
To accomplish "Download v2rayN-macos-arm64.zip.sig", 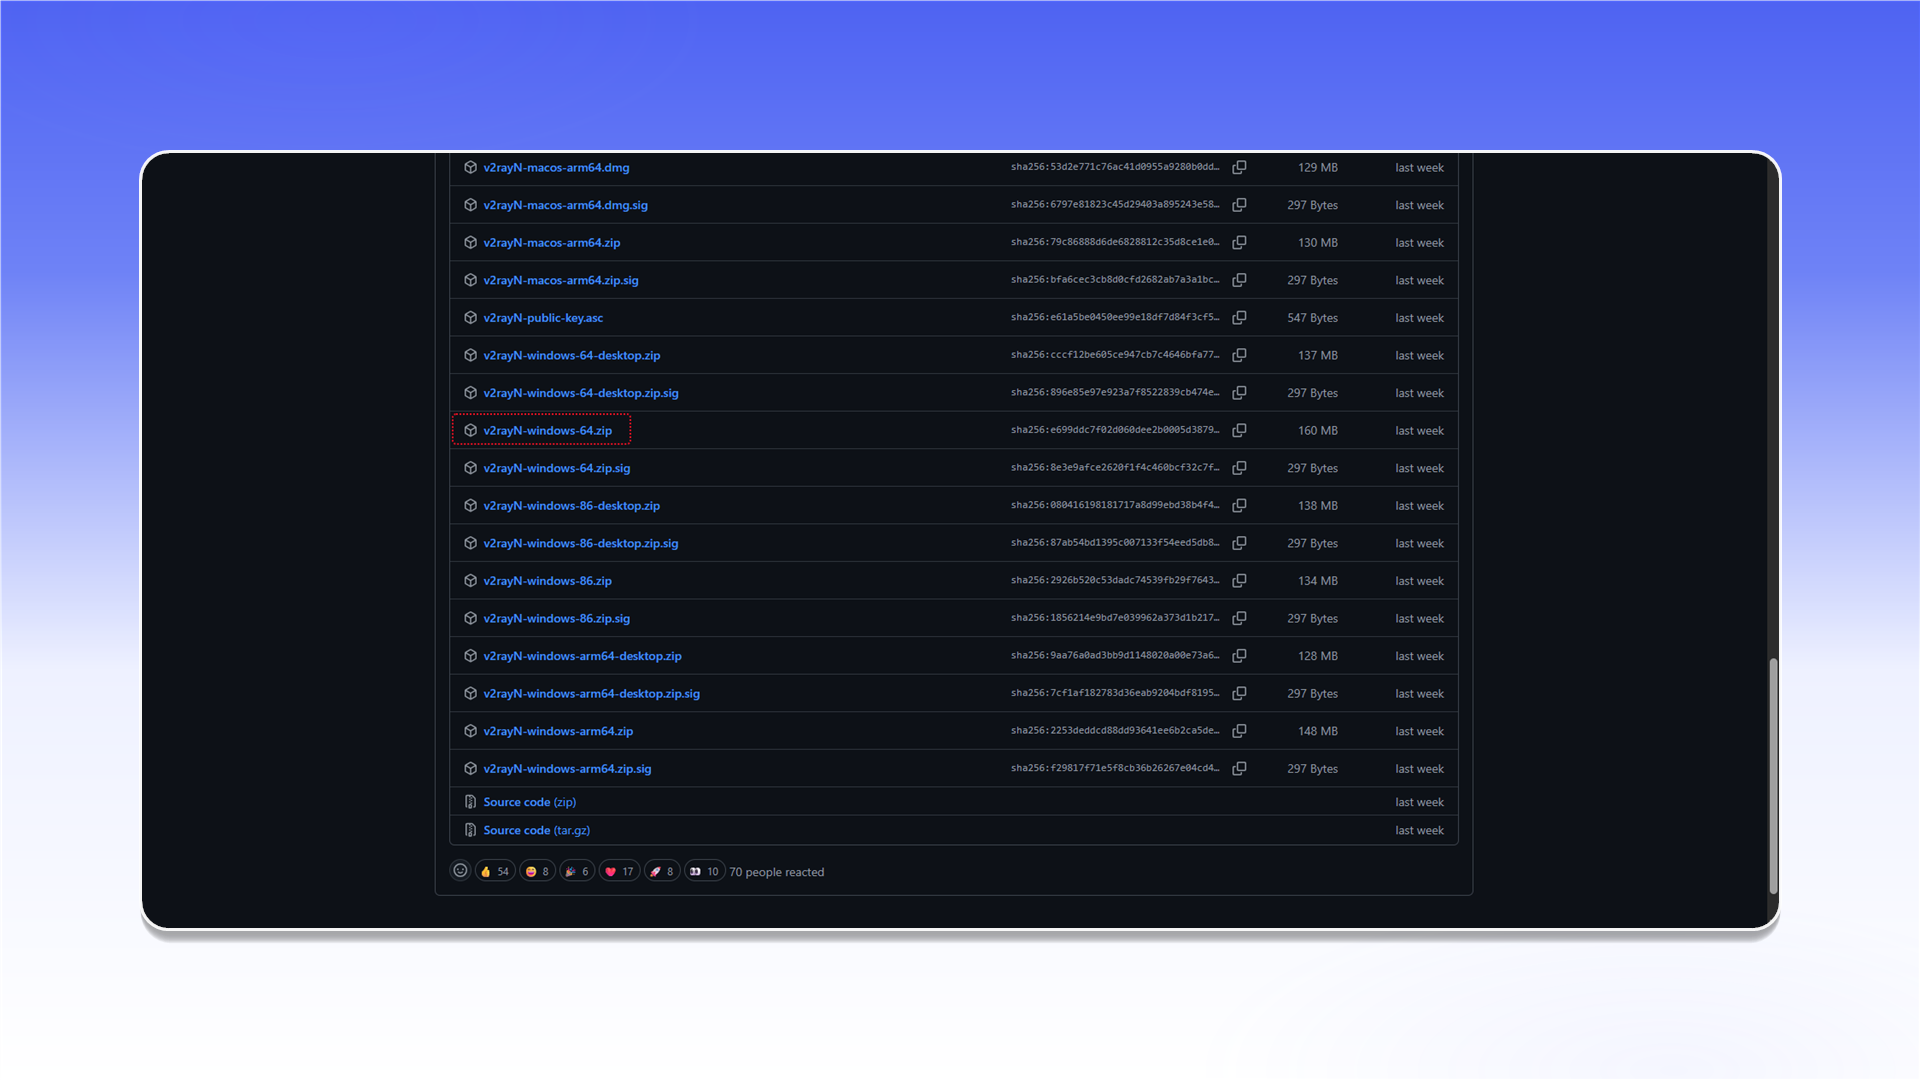I will coord(560,281).
